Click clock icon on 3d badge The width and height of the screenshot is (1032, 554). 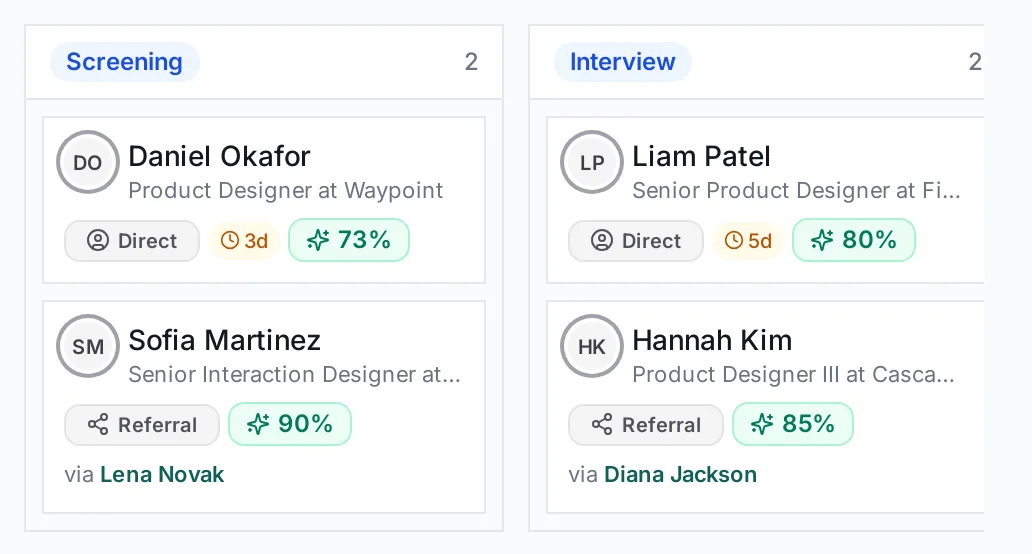point(230,241)
